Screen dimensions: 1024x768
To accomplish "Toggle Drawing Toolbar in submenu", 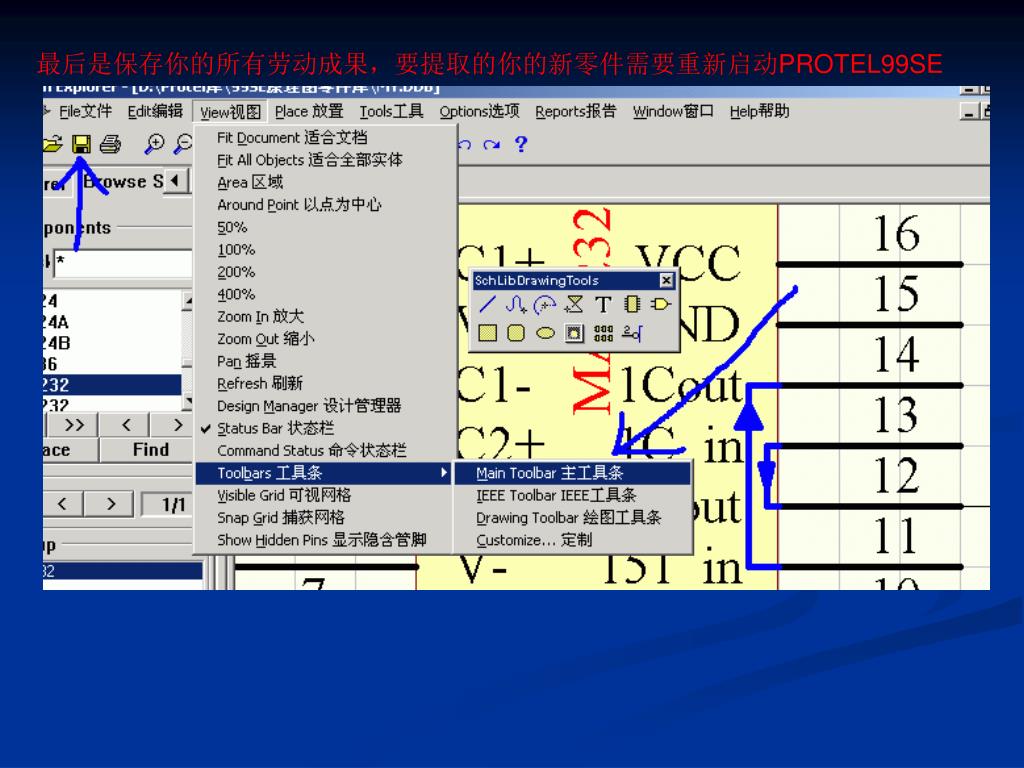I will tap(573, 518).
